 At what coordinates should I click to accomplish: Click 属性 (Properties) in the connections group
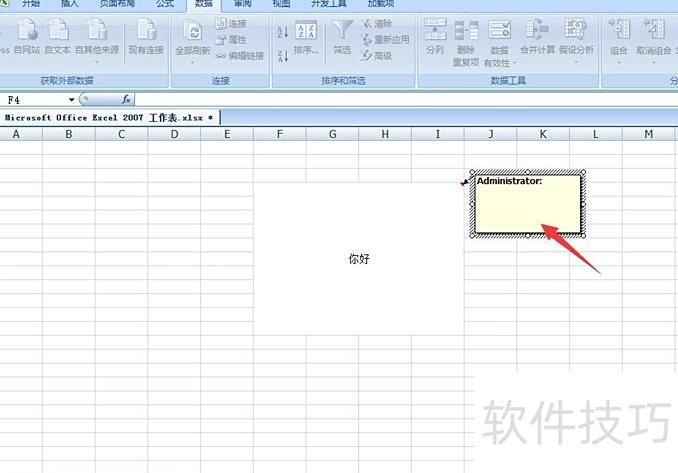click(232, 40)
